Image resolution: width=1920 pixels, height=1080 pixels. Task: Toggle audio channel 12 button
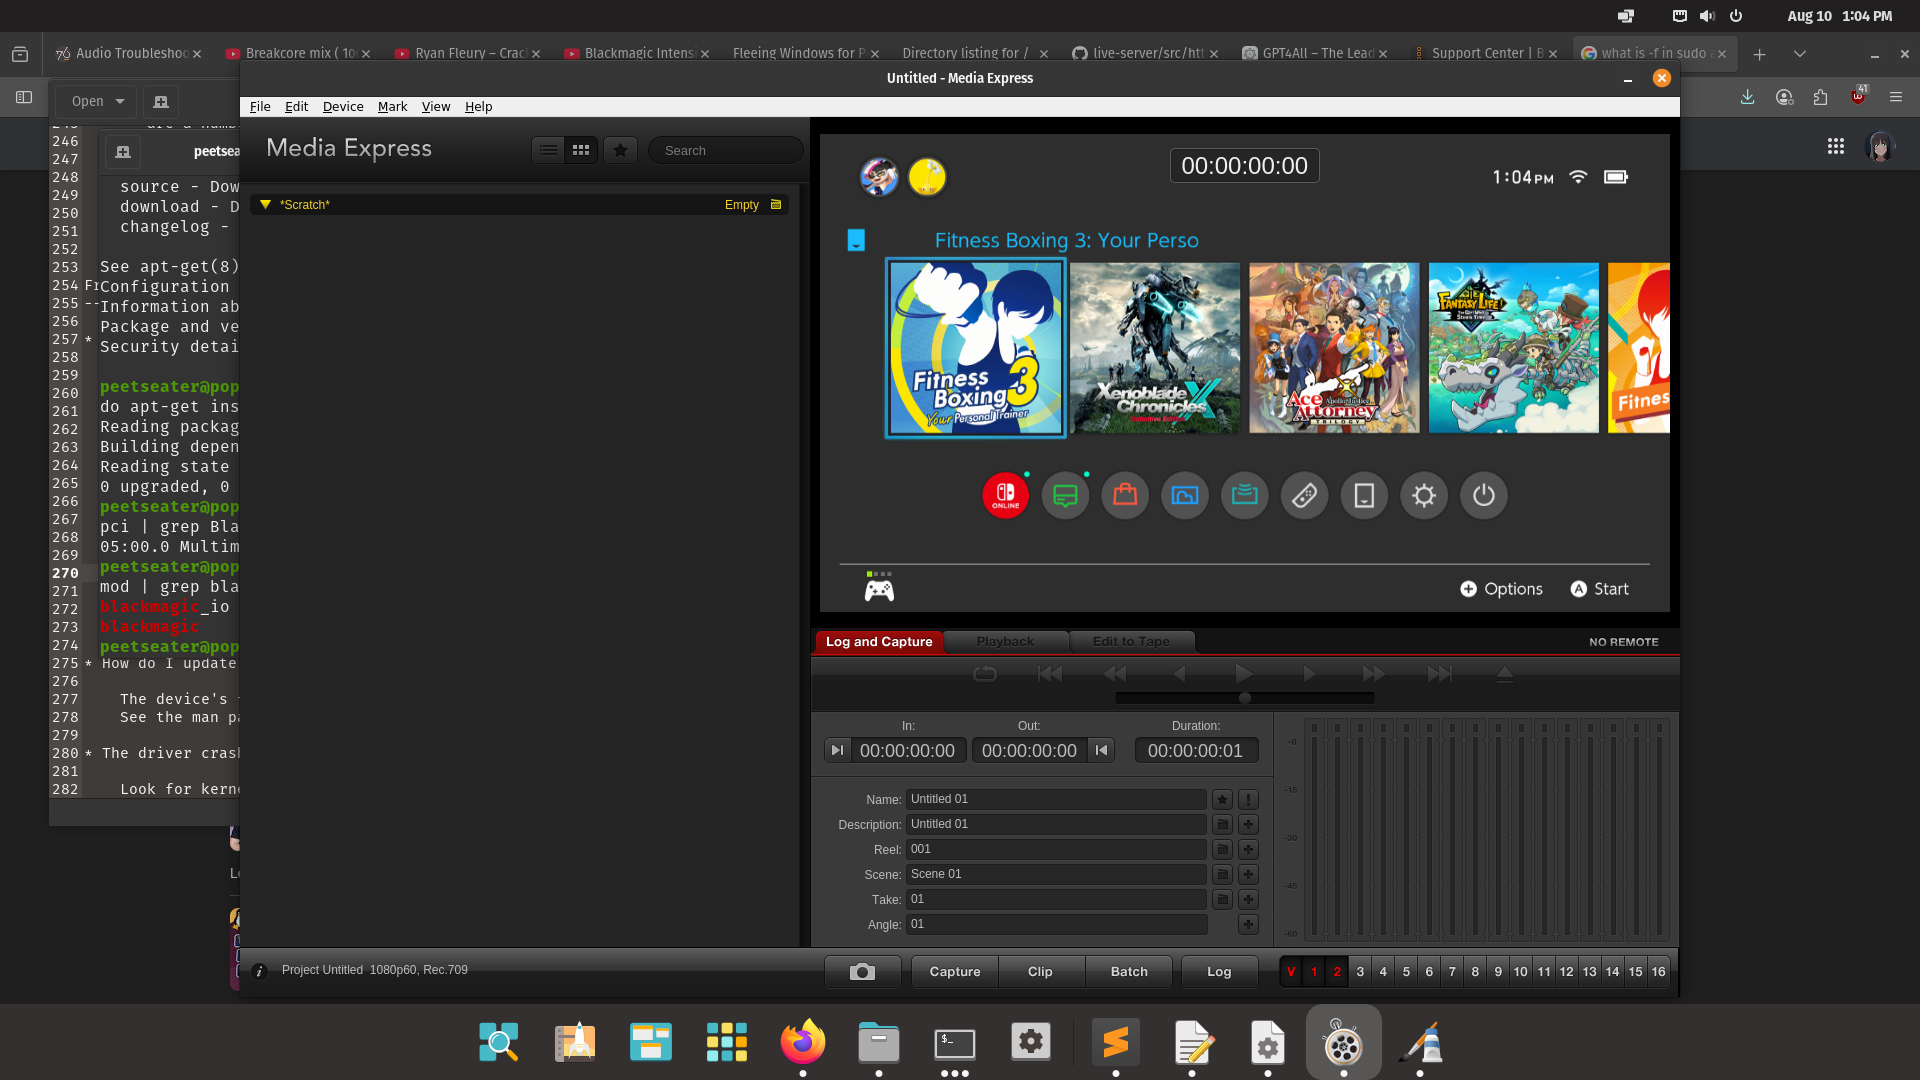(x=1566, y=971)
